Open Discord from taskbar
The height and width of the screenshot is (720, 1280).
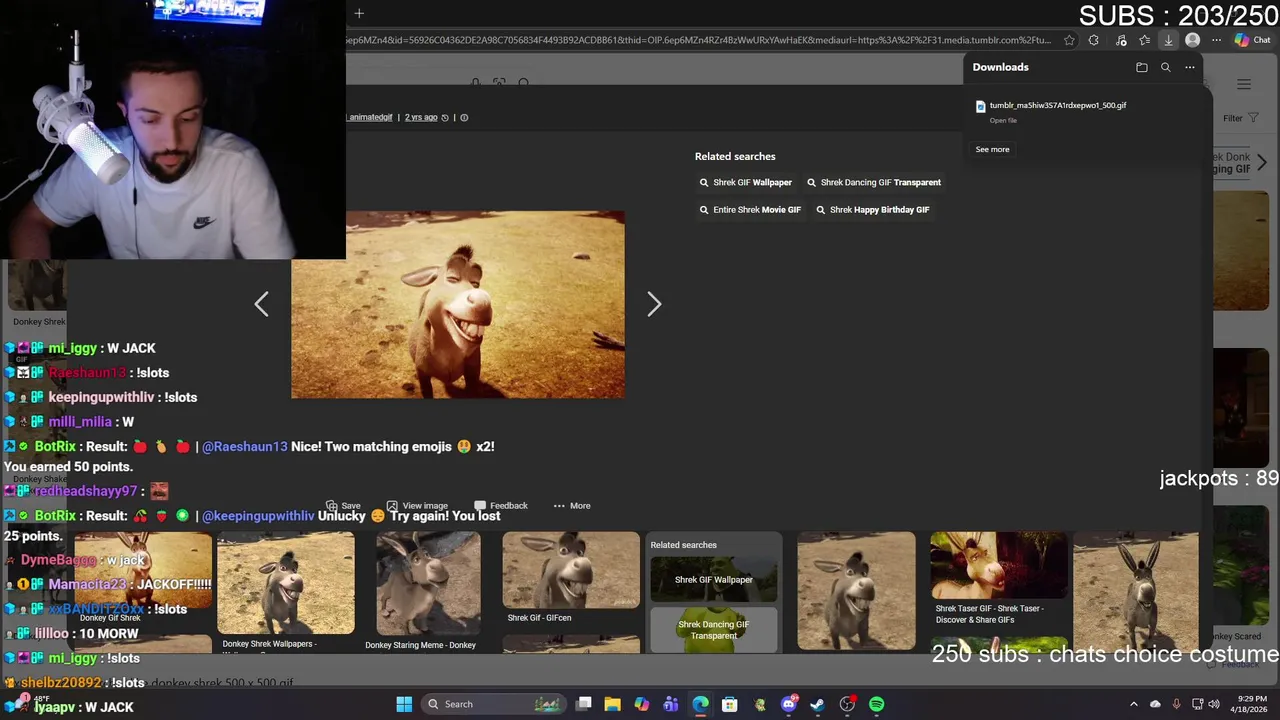(x=789, y=704)
